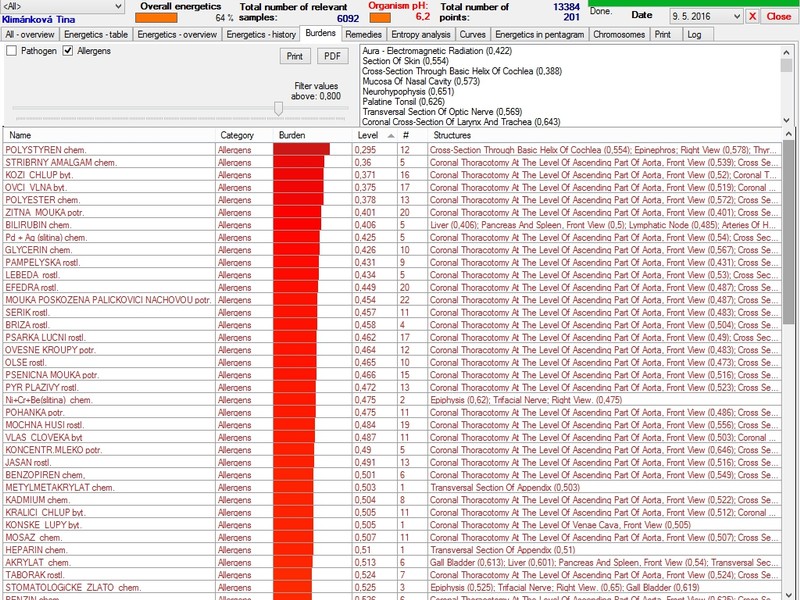Click the structures list scroll-up arrow
Image resolution: width=800 pixels, height=600 pixels.
[x=786, y=51]
